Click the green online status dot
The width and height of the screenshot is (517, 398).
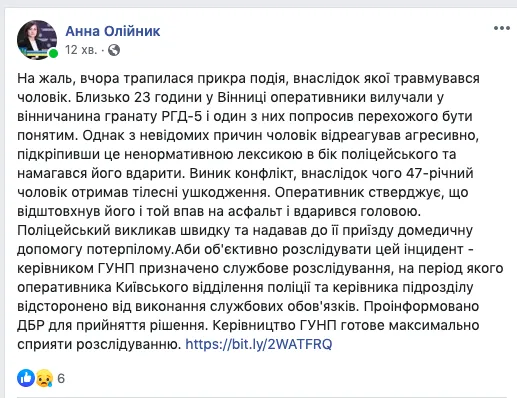click(x=53, y=53)
